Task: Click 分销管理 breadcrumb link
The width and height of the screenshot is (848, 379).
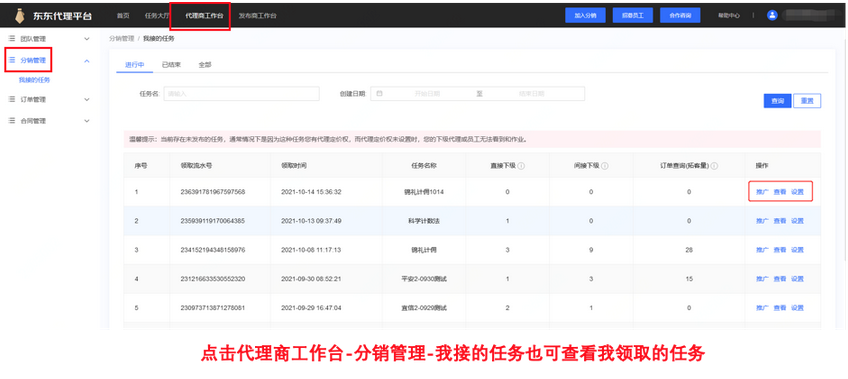Action: 122,39
